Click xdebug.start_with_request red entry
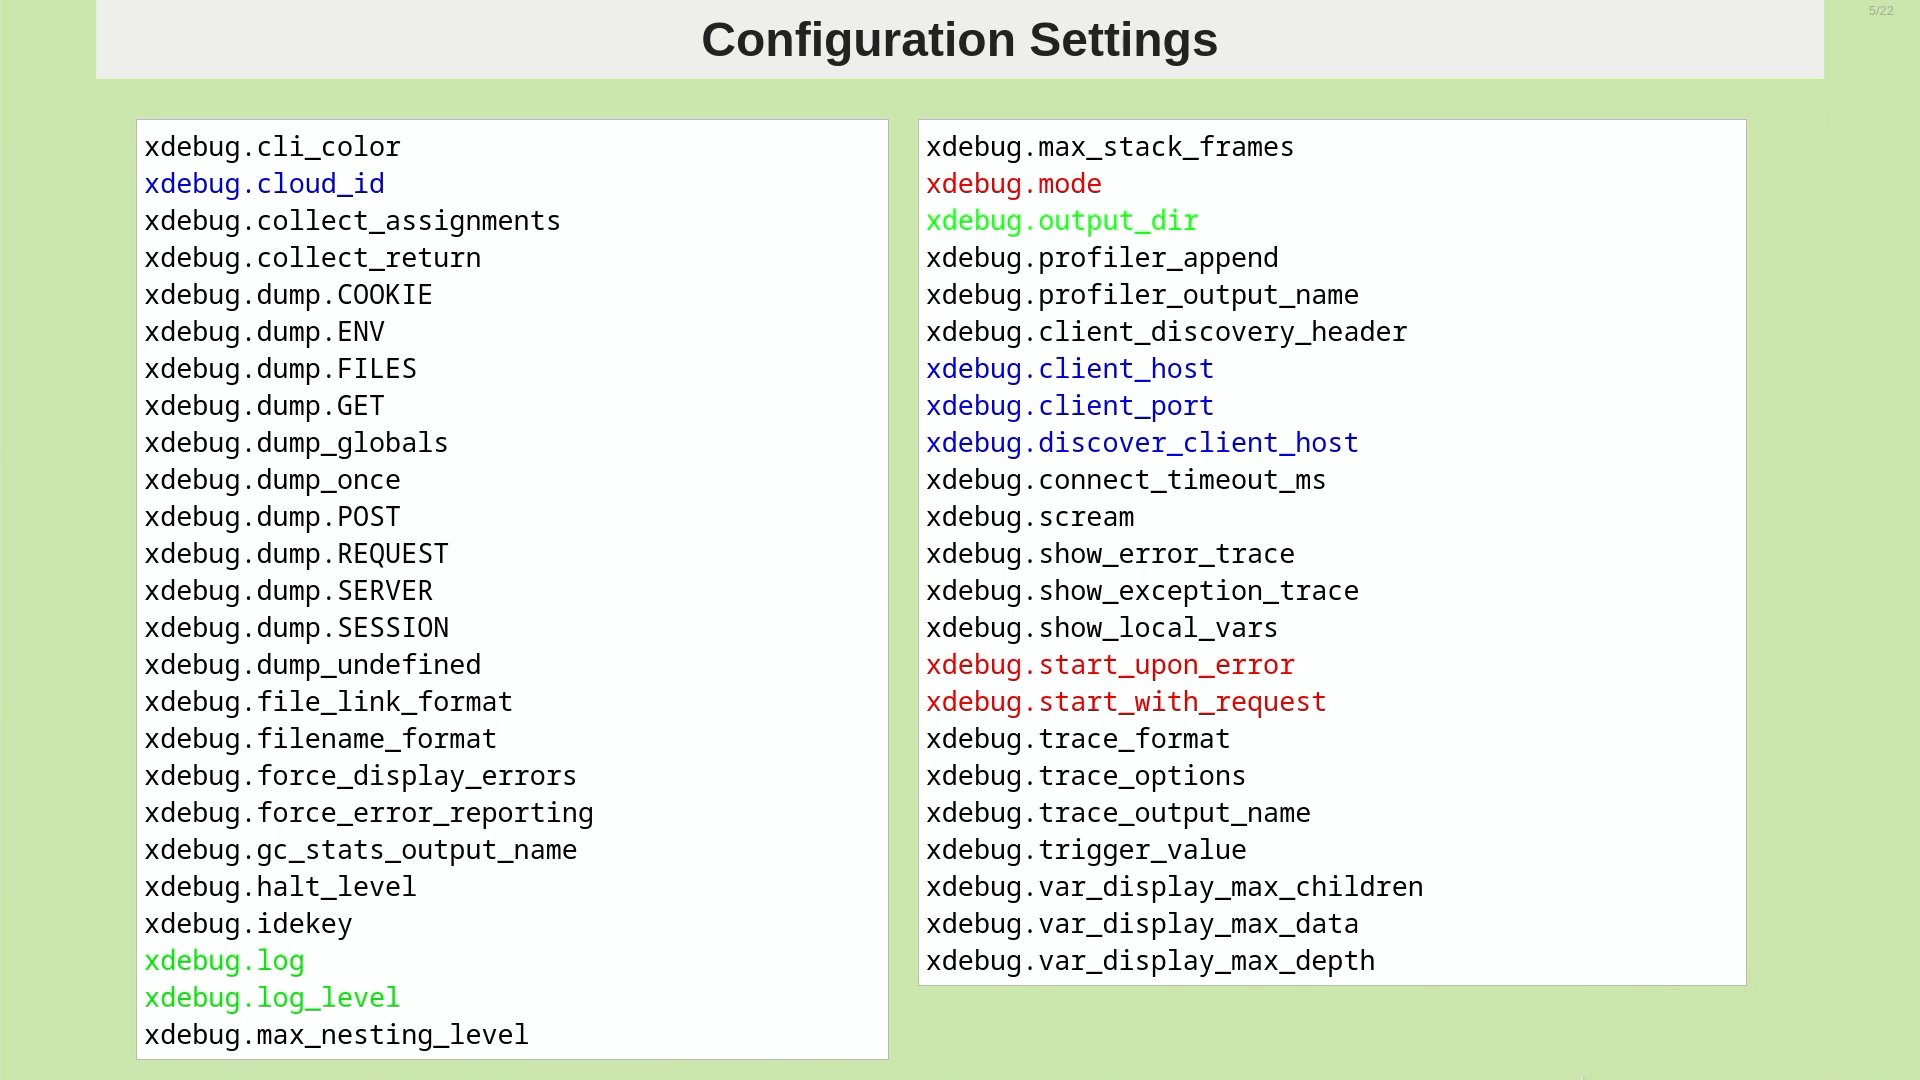This screenshot has height=1080, width=1920. 1125,702
